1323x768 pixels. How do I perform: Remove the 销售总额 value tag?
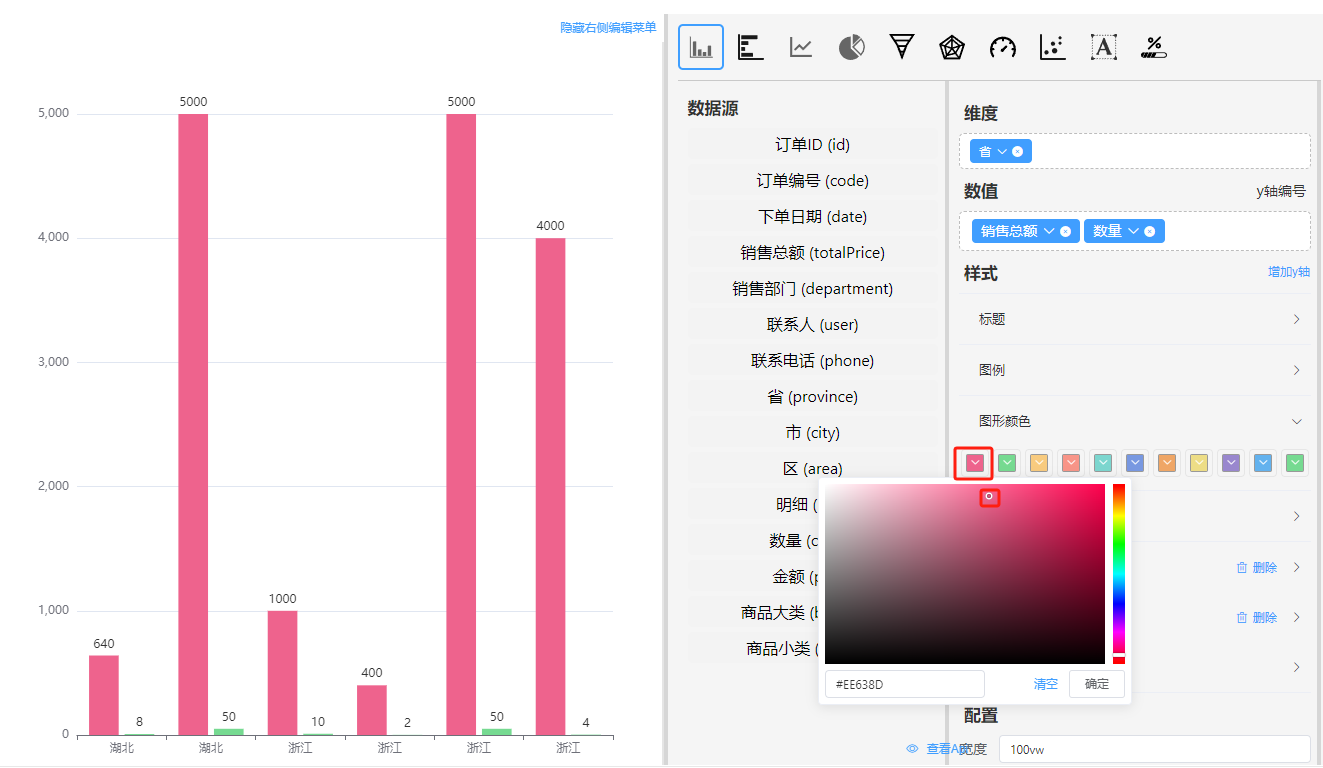tap(1065, 232)
